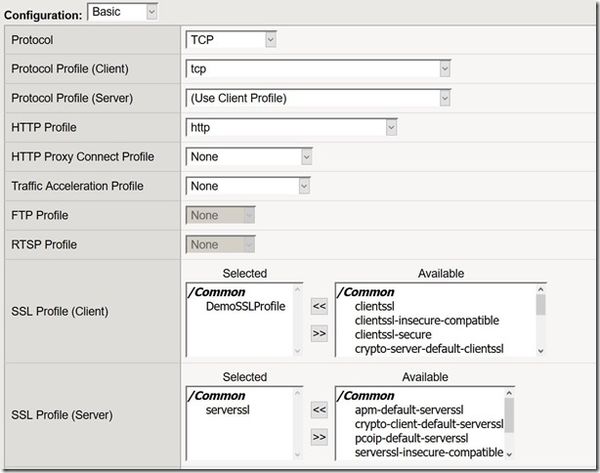This screenshot has width=600, height=473.
Task: Open the HTTP Proxy Connect Profile dropdown
Action: coord(250,157)
